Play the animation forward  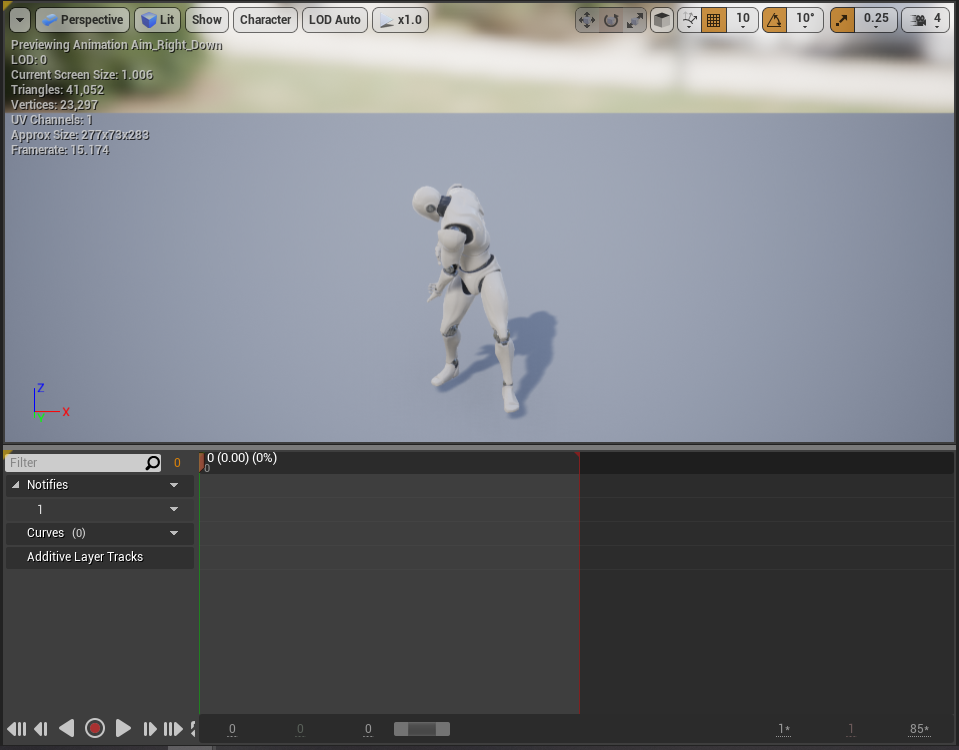click(123, 729)
